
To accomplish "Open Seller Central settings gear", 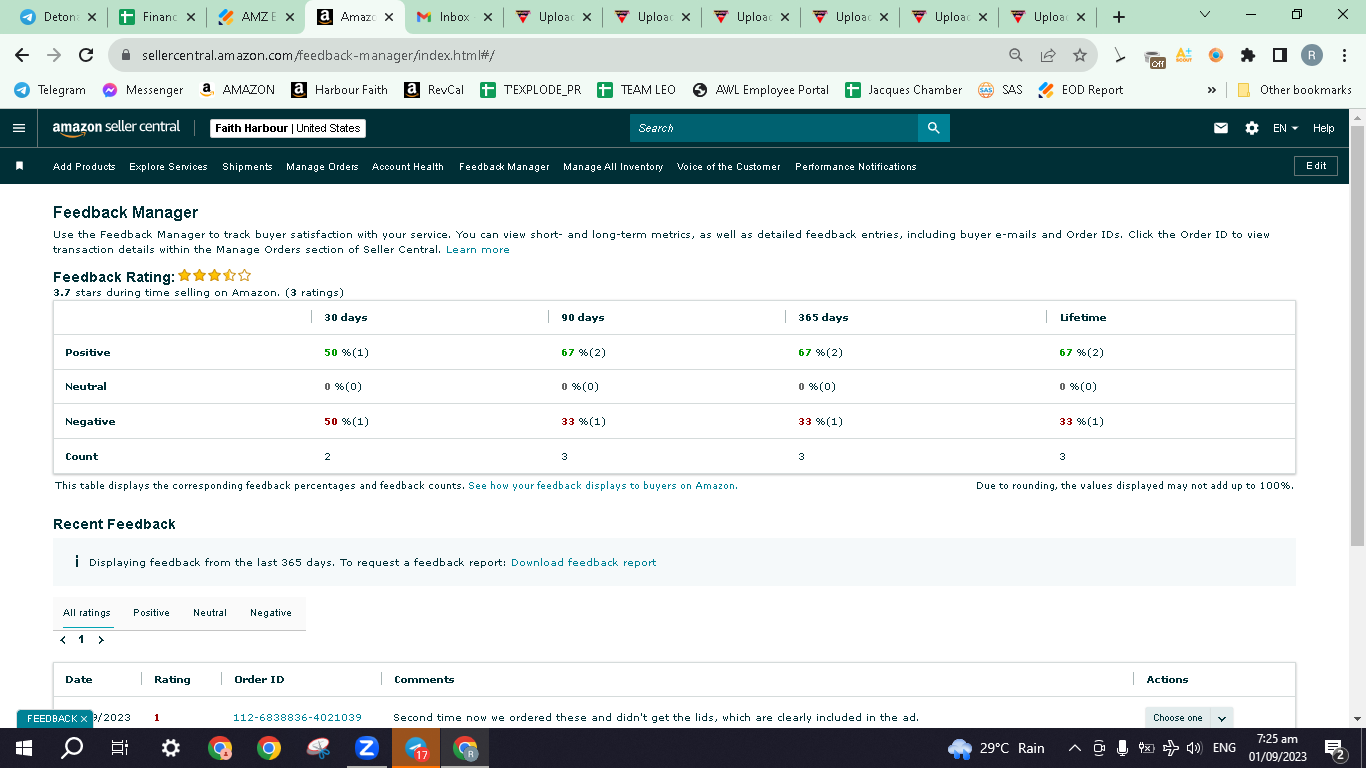I will coord(1252,128).
